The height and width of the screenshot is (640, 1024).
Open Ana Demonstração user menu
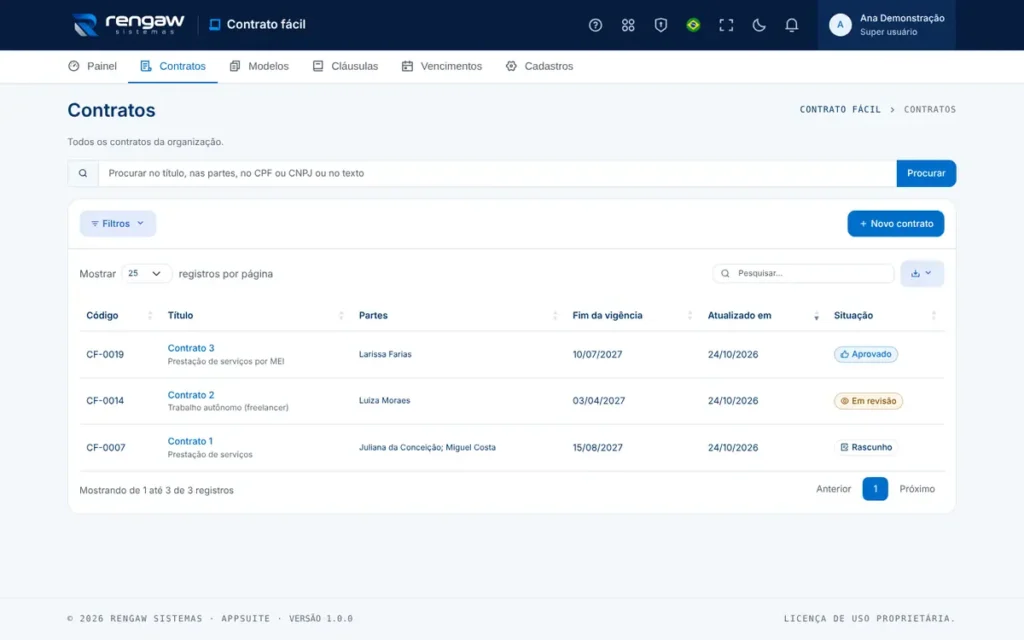[886, 25]
